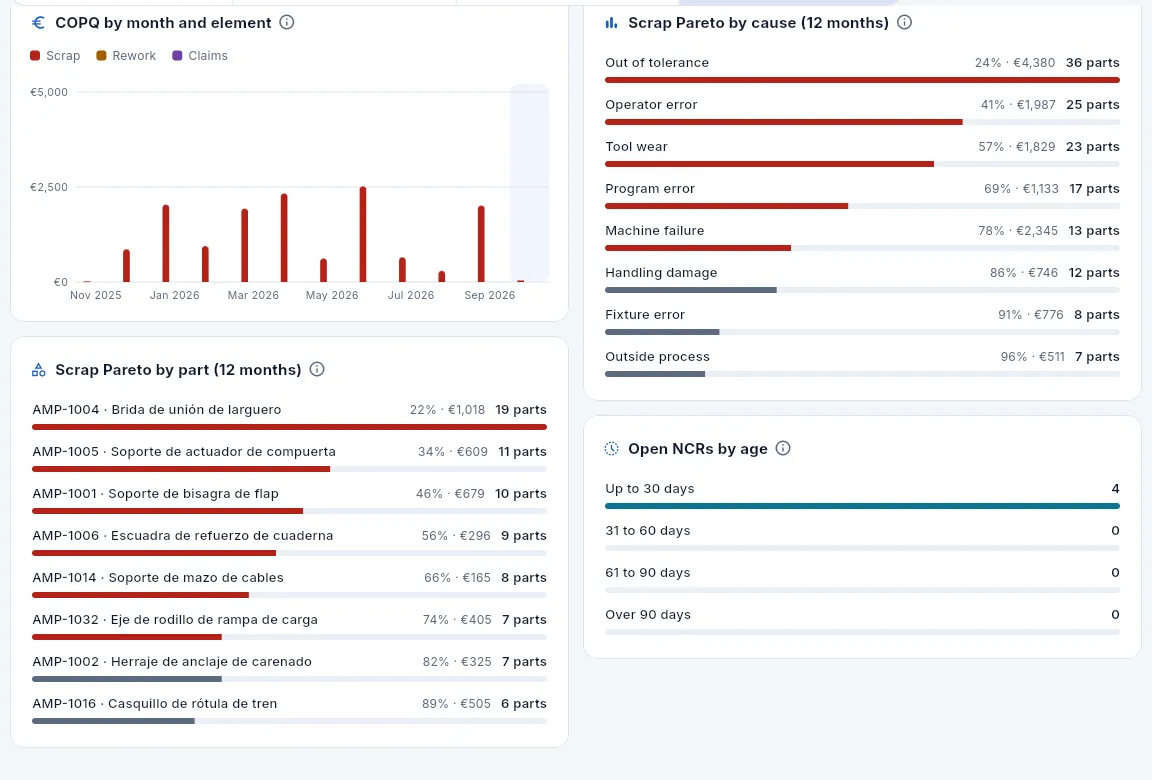Click the Operator error cause label
Image resolution: width=1152 pixels, height=780 pixels.
(651, 105)
